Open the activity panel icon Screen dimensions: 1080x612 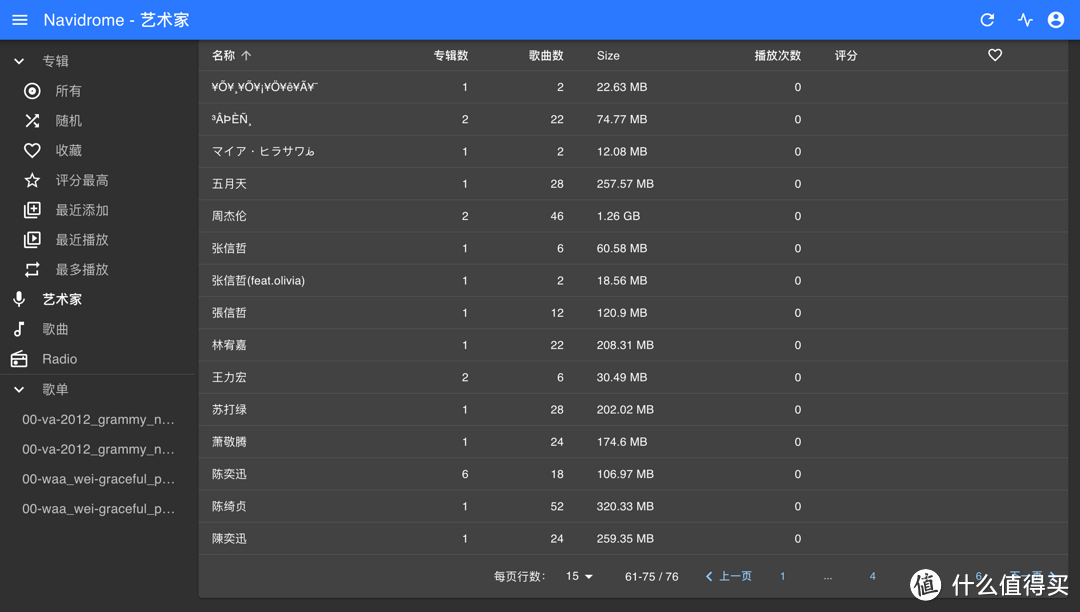pos(1025,20)
